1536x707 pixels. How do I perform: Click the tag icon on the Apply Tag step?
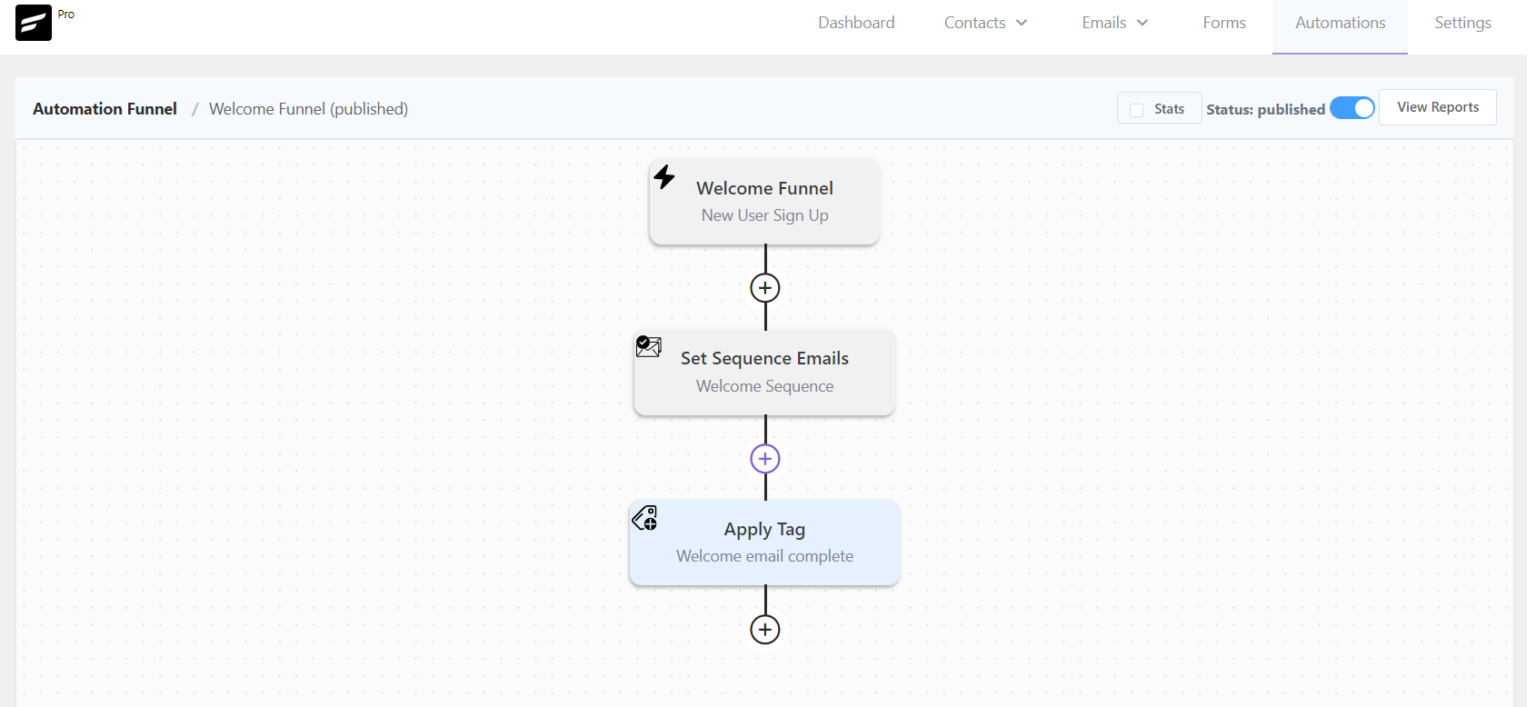pos(644,519)
